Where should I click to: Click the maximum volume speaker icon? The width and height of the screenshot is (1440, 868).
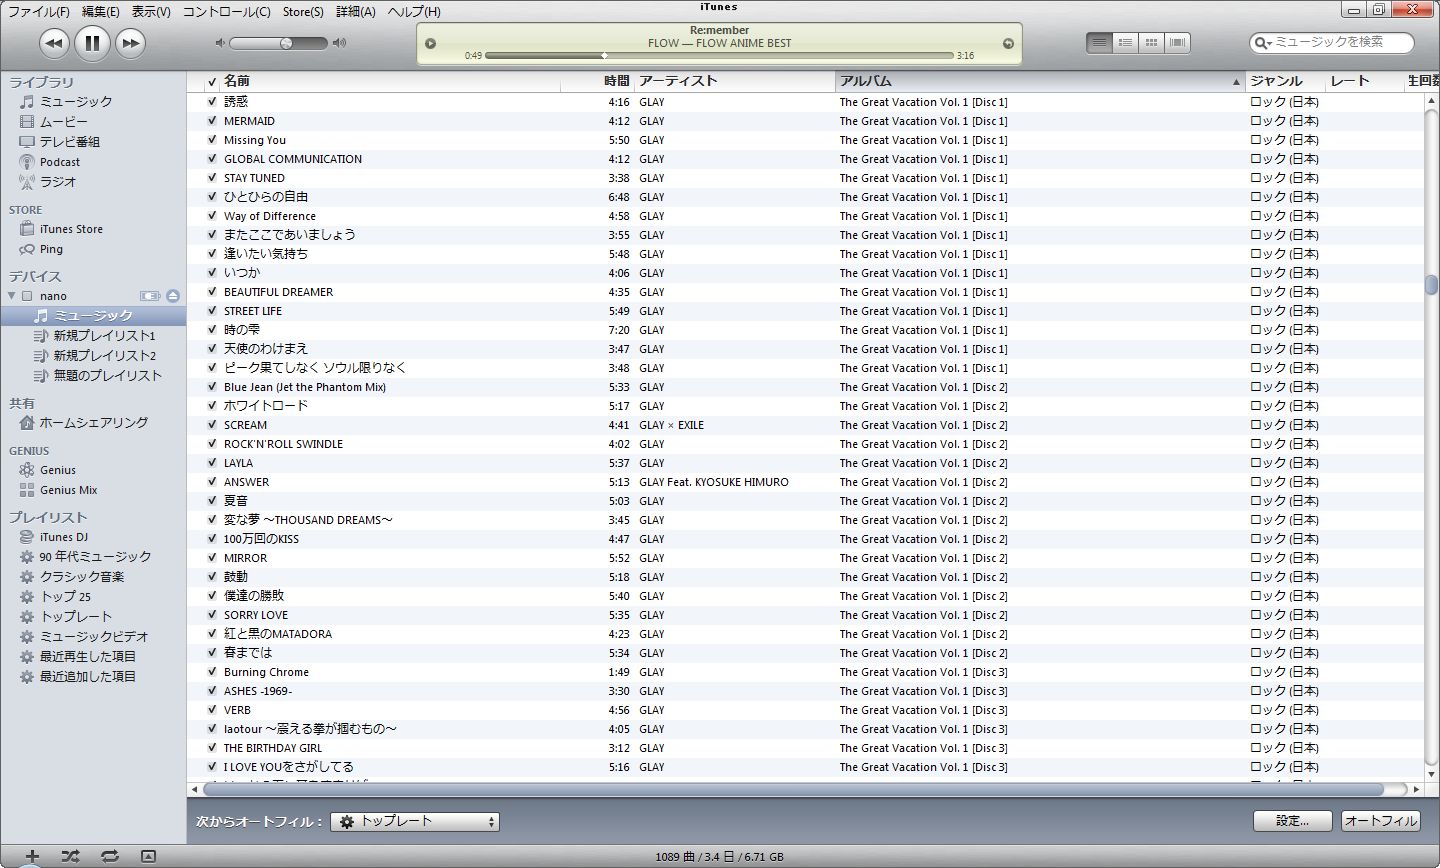coord(340,43)
